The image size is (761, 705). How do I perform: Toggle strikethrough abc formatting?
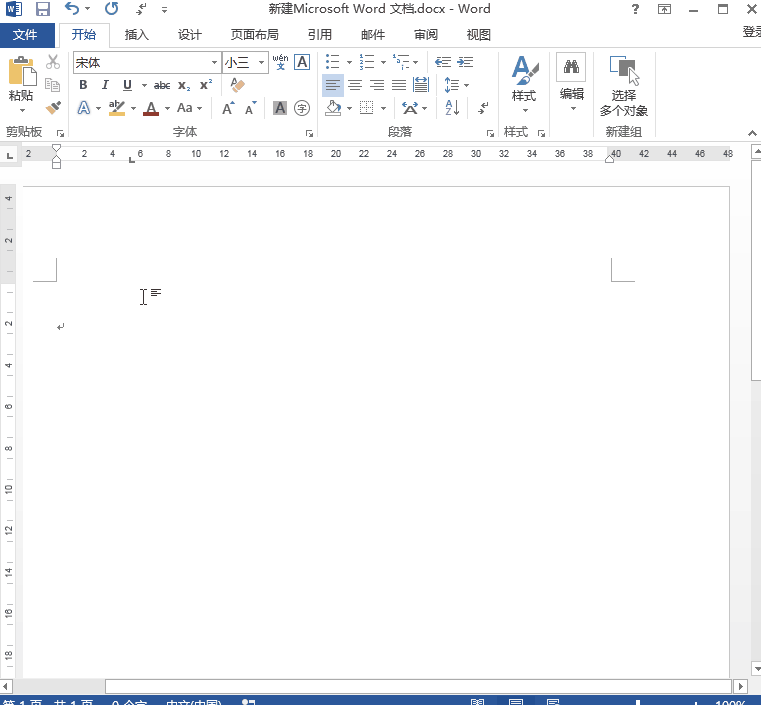tap(162, 85)
